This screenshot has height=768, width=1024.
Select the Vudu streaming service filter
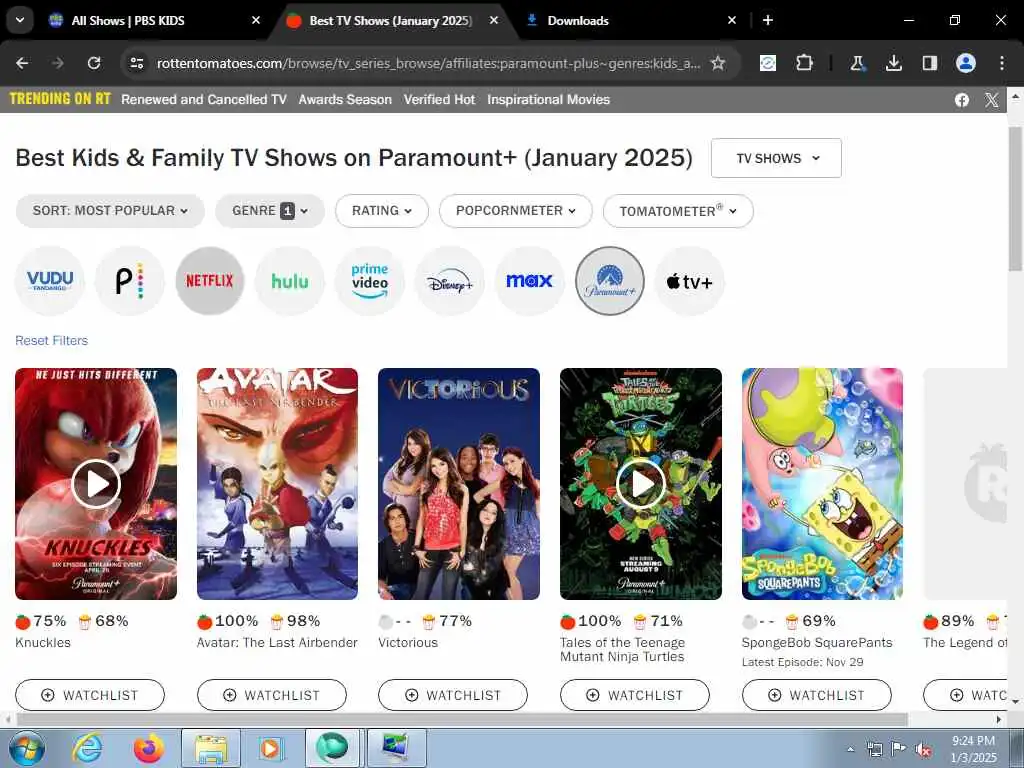(50, 281)
